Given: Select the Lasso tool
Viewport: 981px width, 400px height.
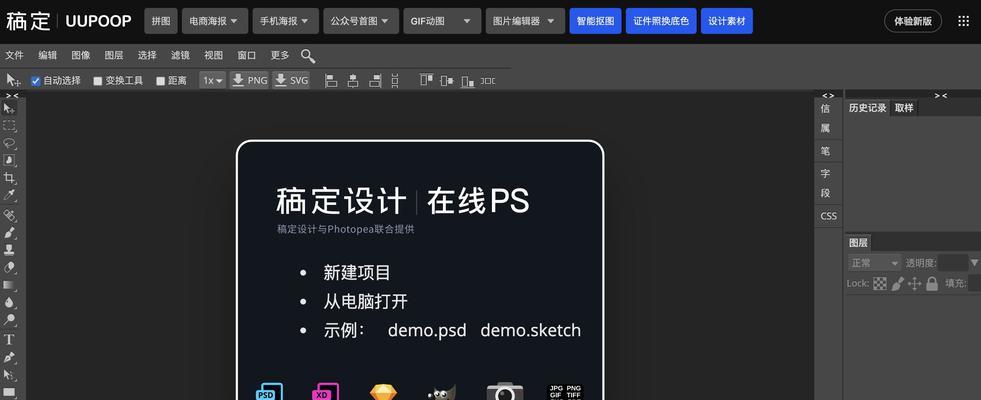Looking at the screenshot, I should click(9, 143).
